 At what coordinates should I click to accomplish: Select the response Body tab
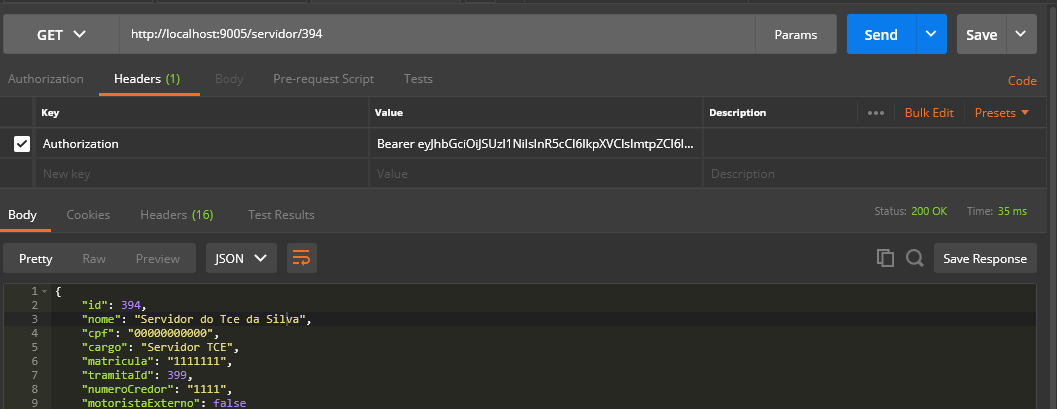(22, 215)
